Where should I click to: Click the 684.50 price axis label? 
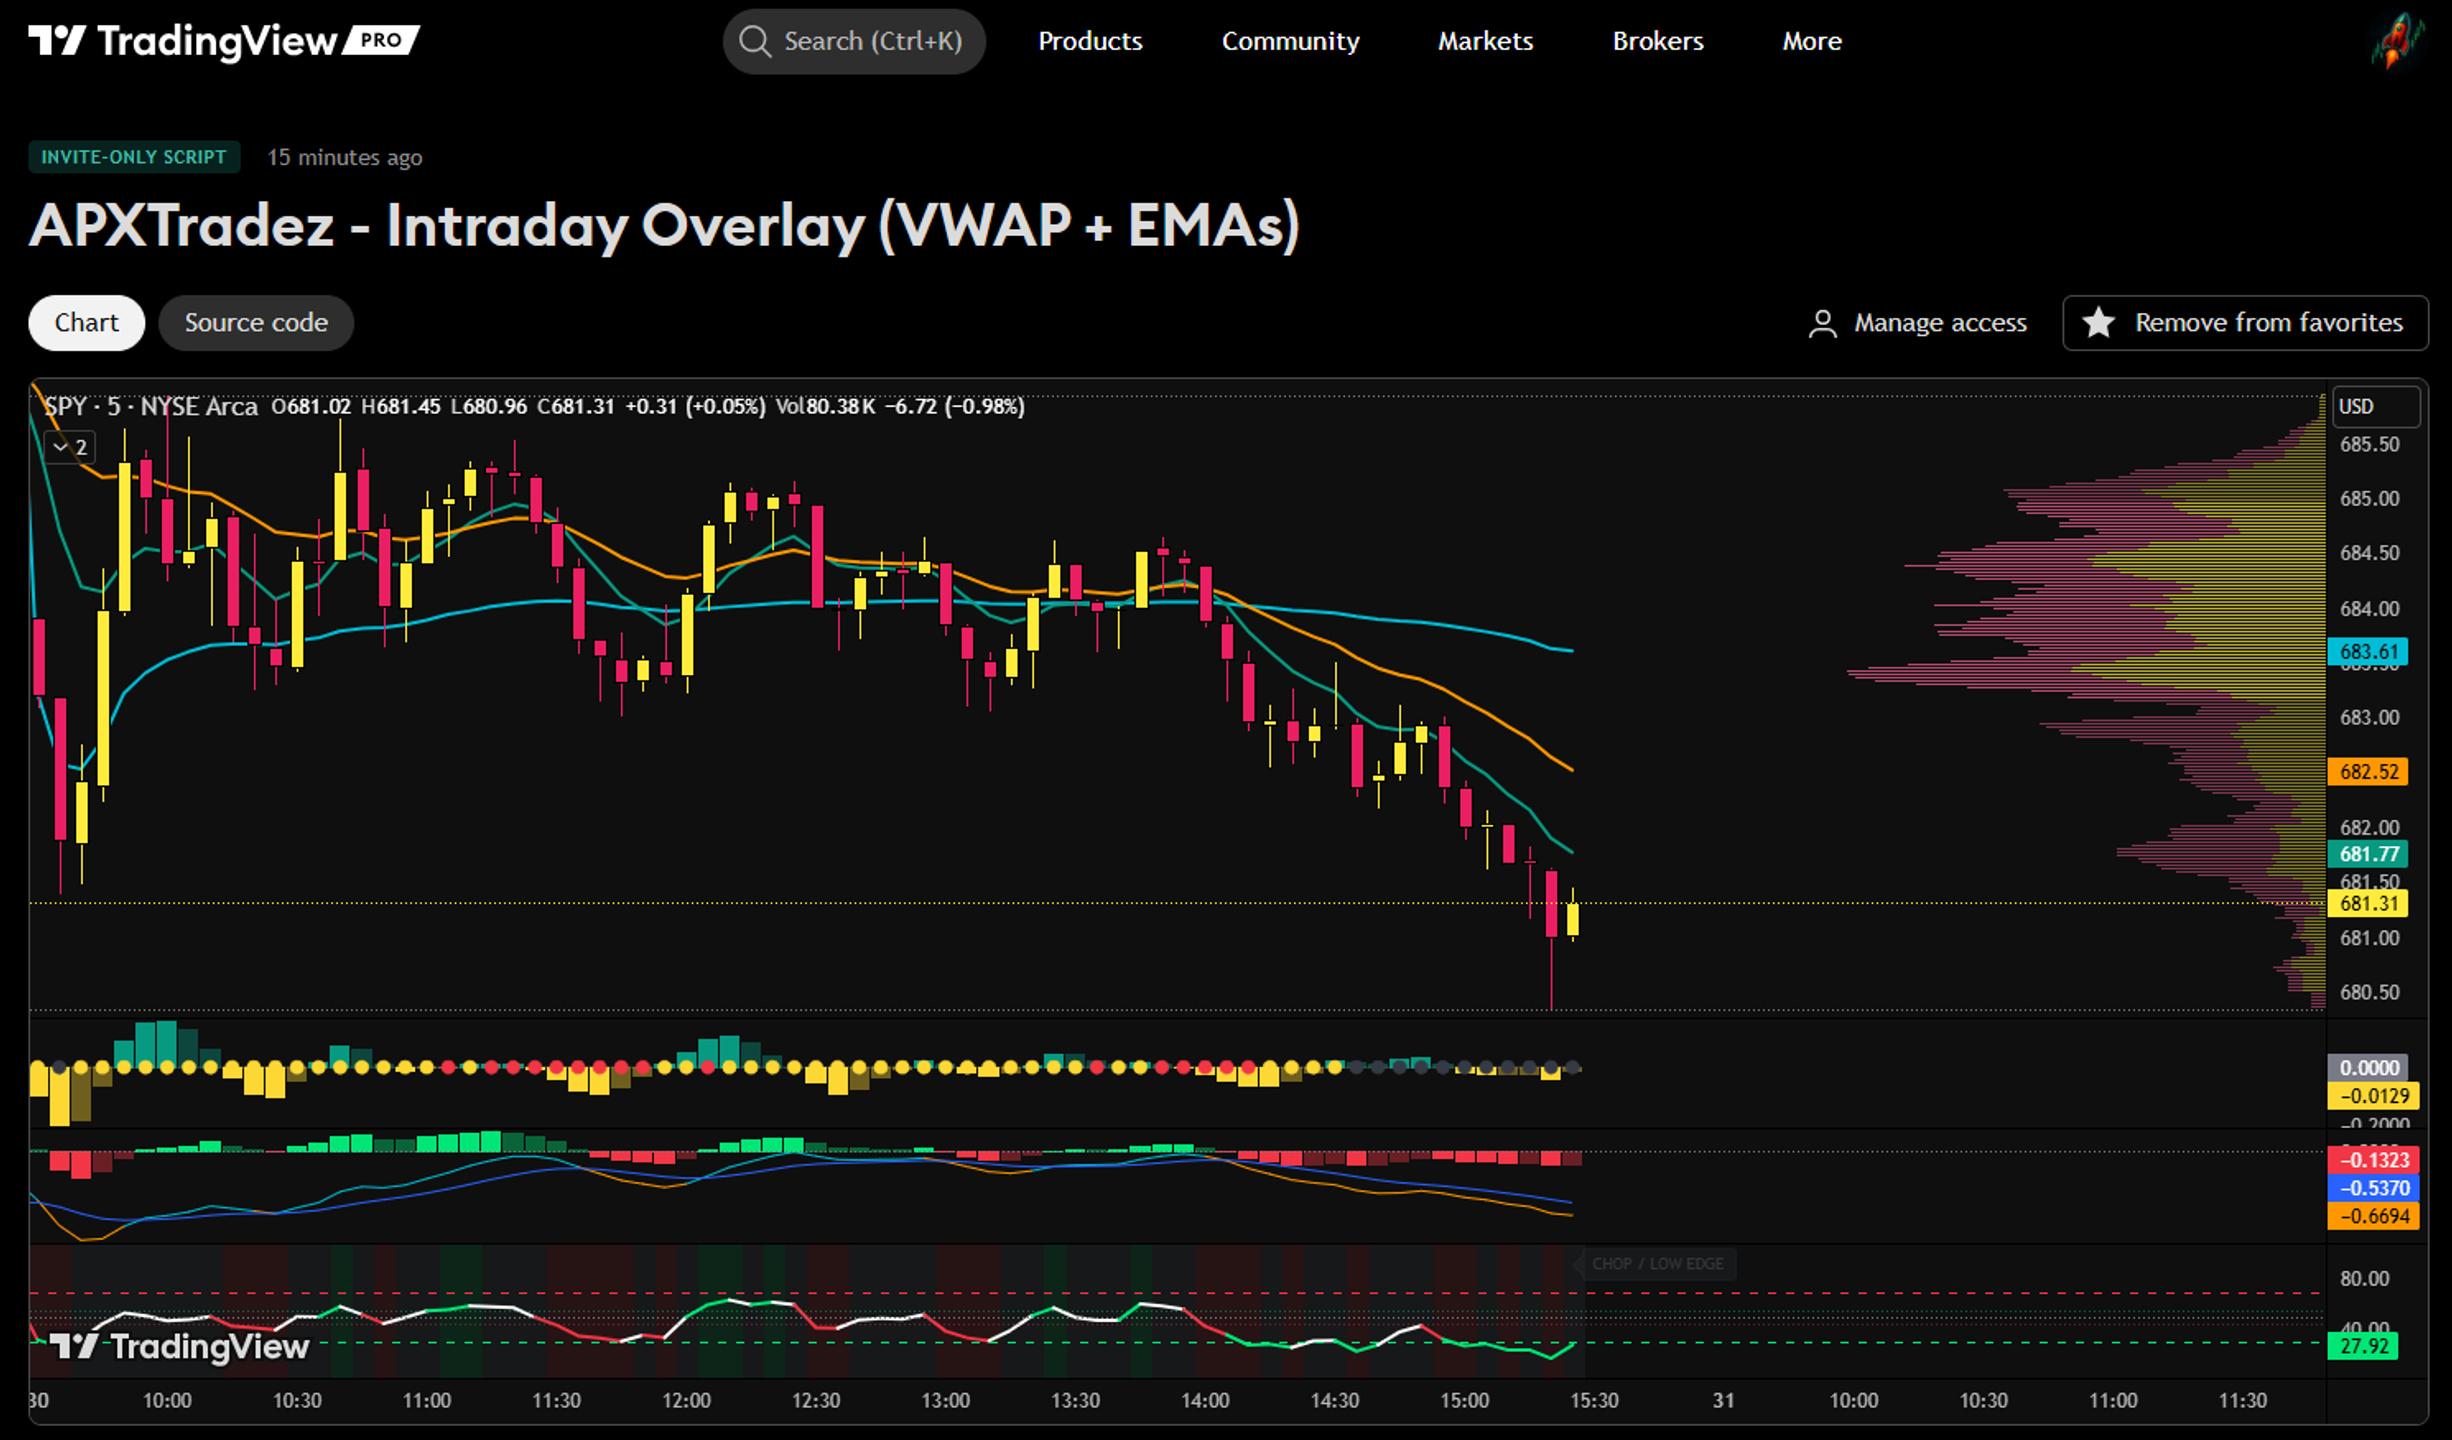pos(2369,553)
